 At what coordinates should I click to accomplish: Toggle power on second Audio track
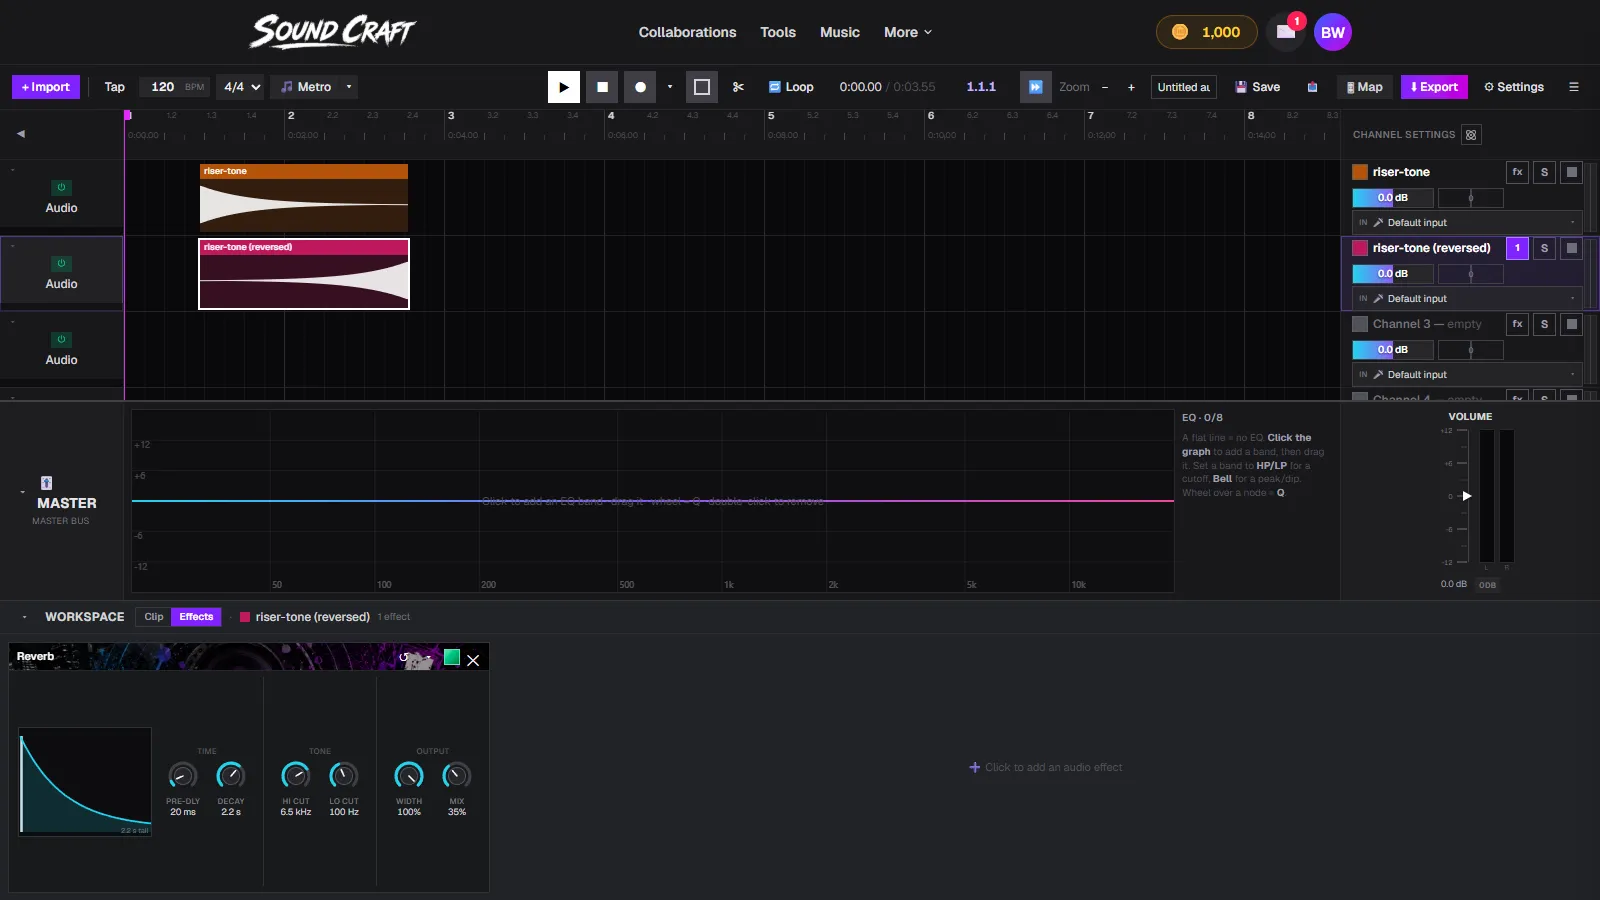(x=61, y=263)
